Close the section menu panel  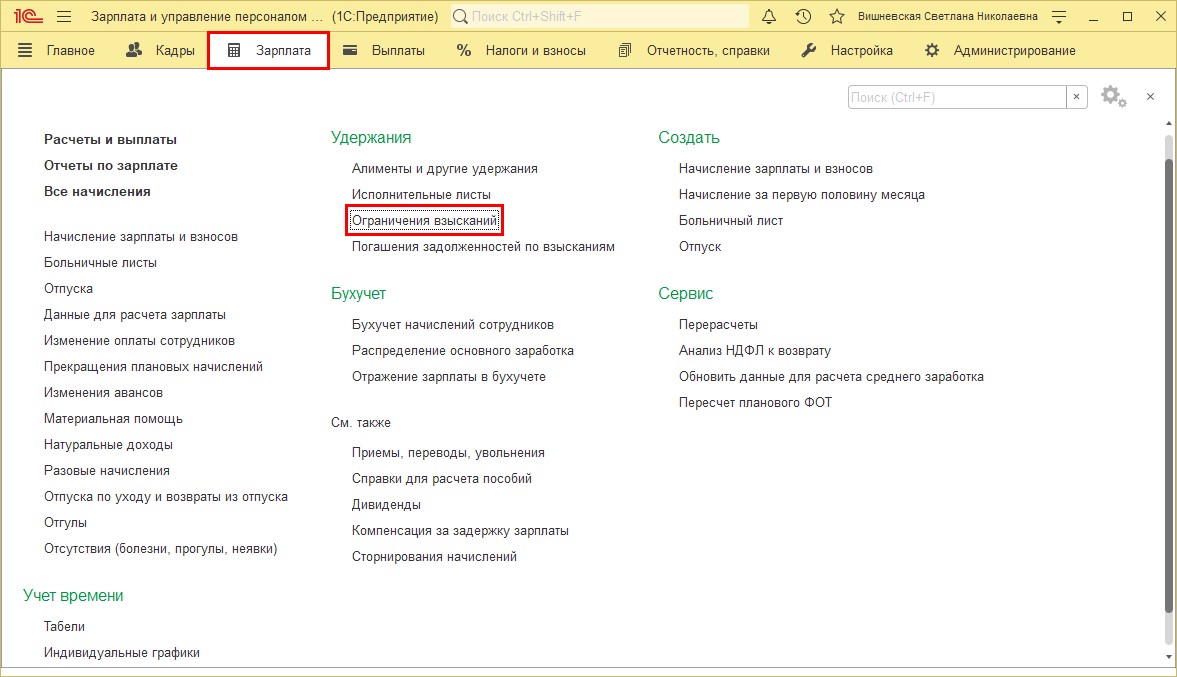1150,96
